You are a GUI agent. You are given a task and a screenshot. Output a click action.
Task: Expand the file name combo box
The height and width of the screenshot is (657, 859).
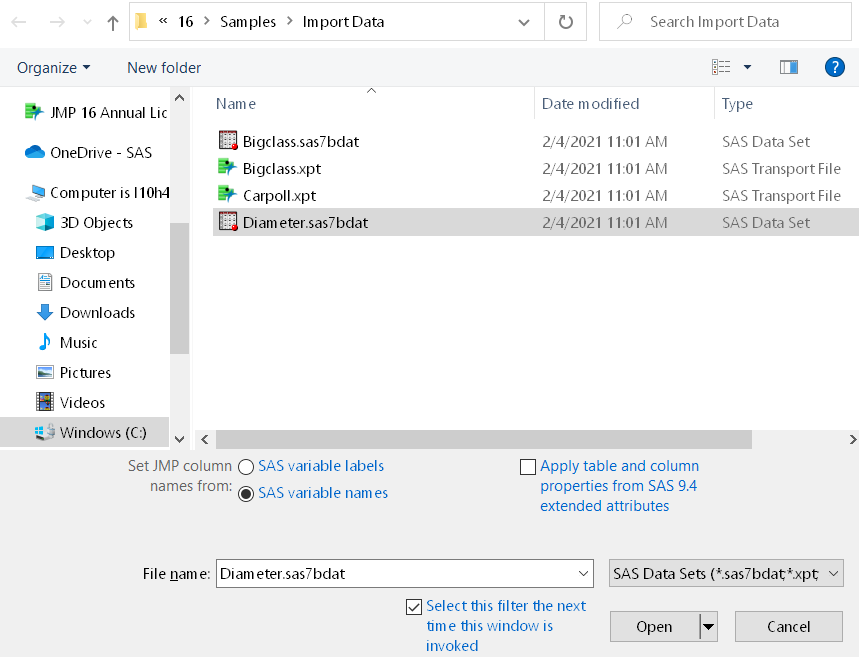pyautogui.click(x=584, y=573)
